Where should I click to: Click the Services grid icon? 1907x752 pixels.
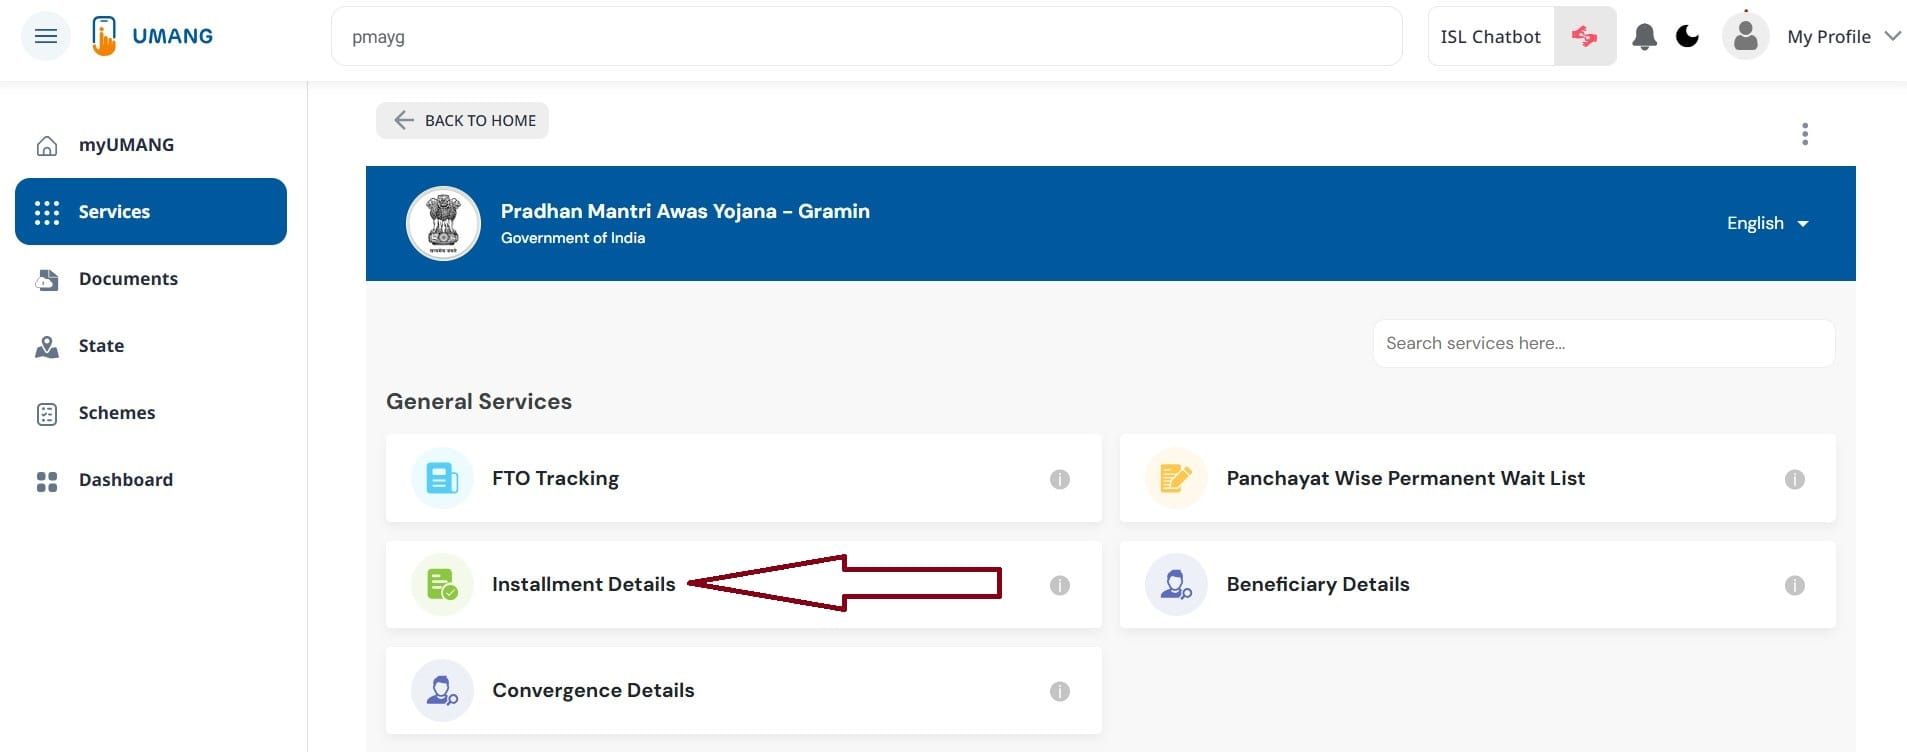coord(47,212)
